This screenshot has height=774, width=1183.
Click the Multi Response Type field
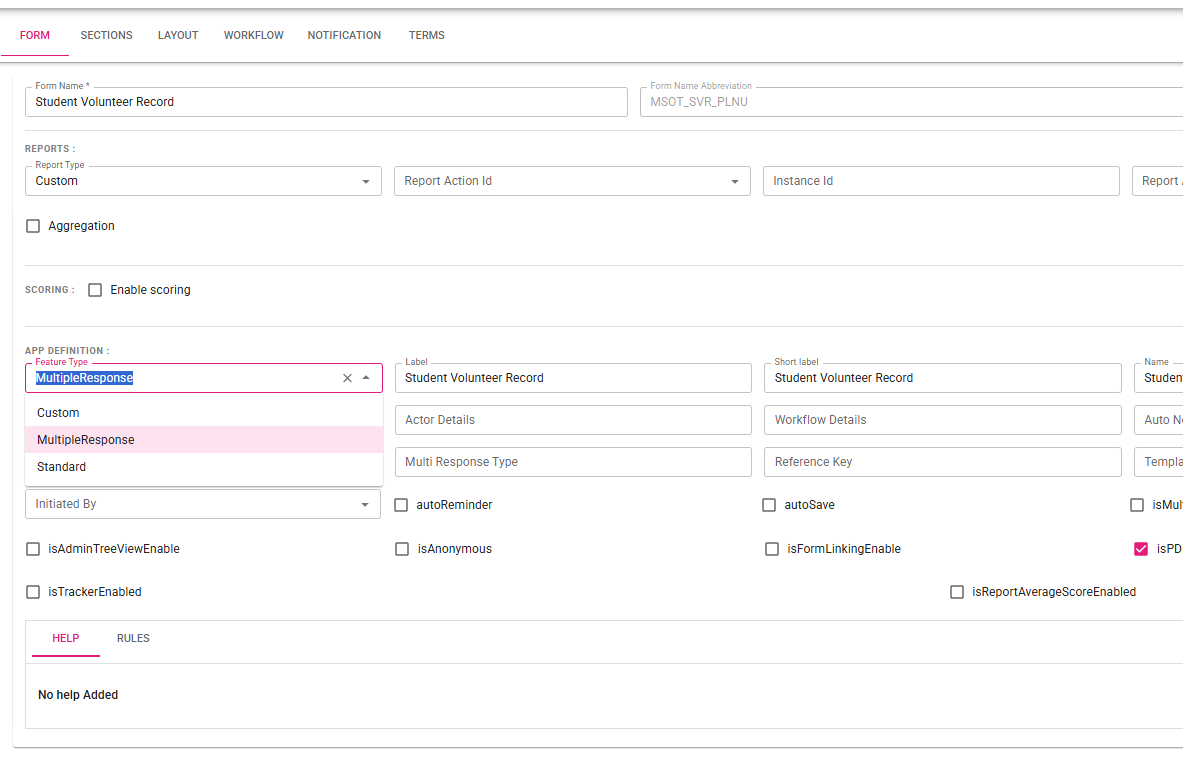pyautogui.click(x=573, y=462)
